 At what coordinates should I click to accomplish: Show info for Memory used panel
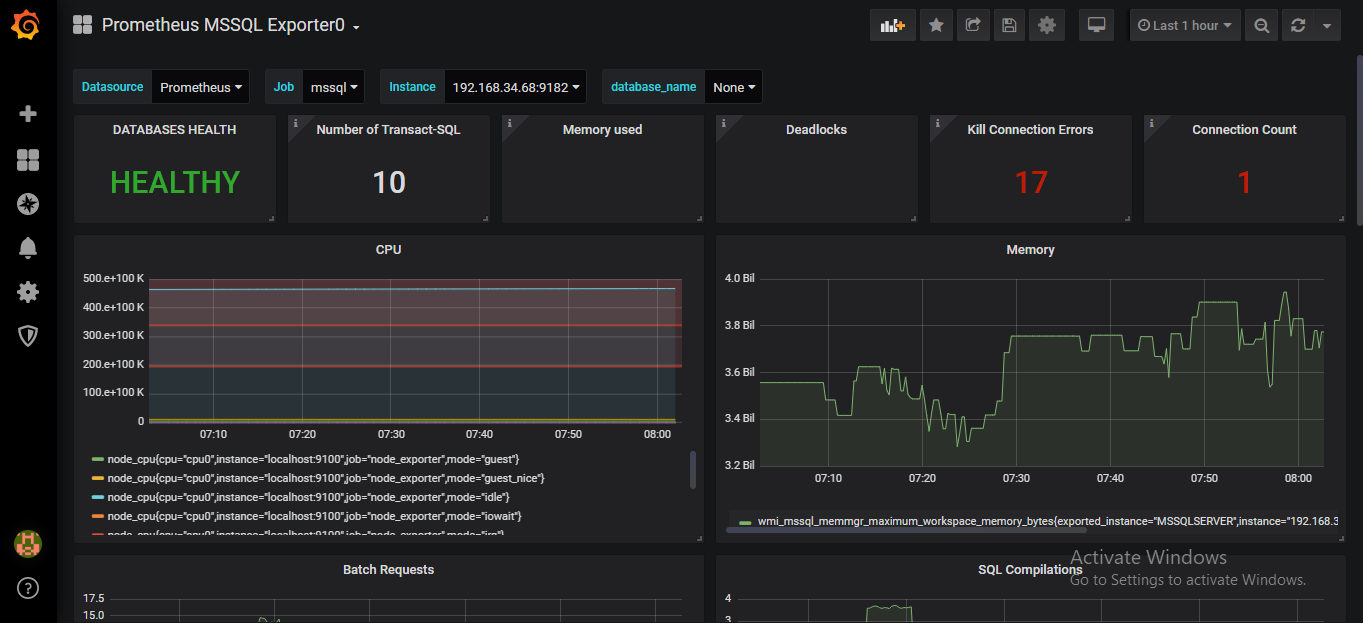[x=510, y=123]
